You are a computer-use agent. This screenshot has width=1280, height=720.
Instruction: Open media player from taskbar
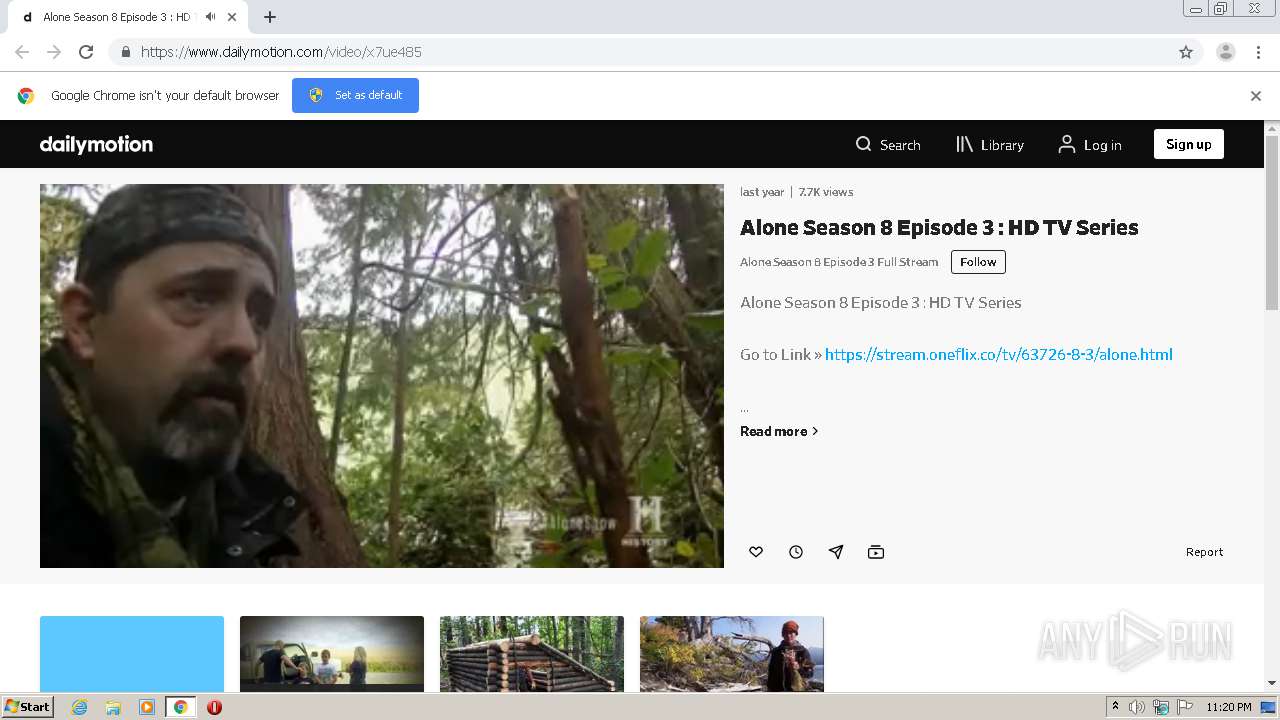tap(147, 707)
